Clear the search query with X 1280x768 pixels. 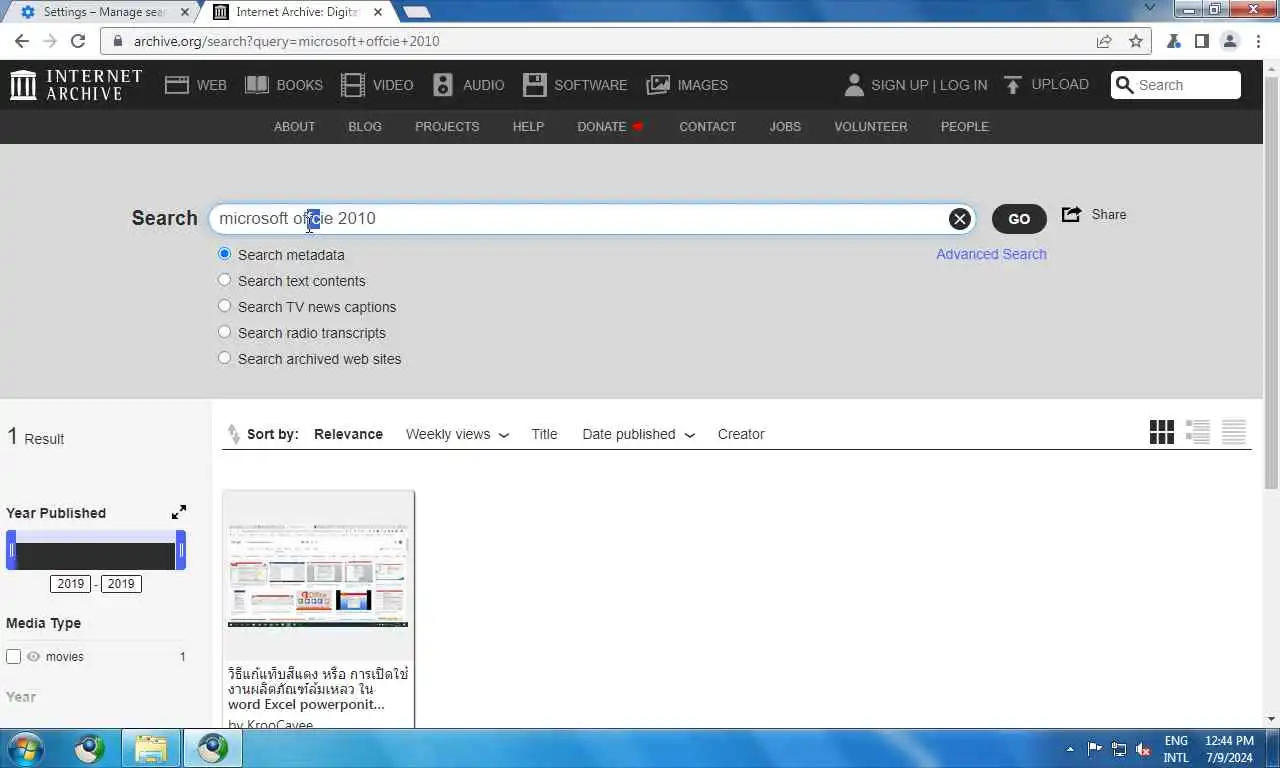click(x=960, y=219)
